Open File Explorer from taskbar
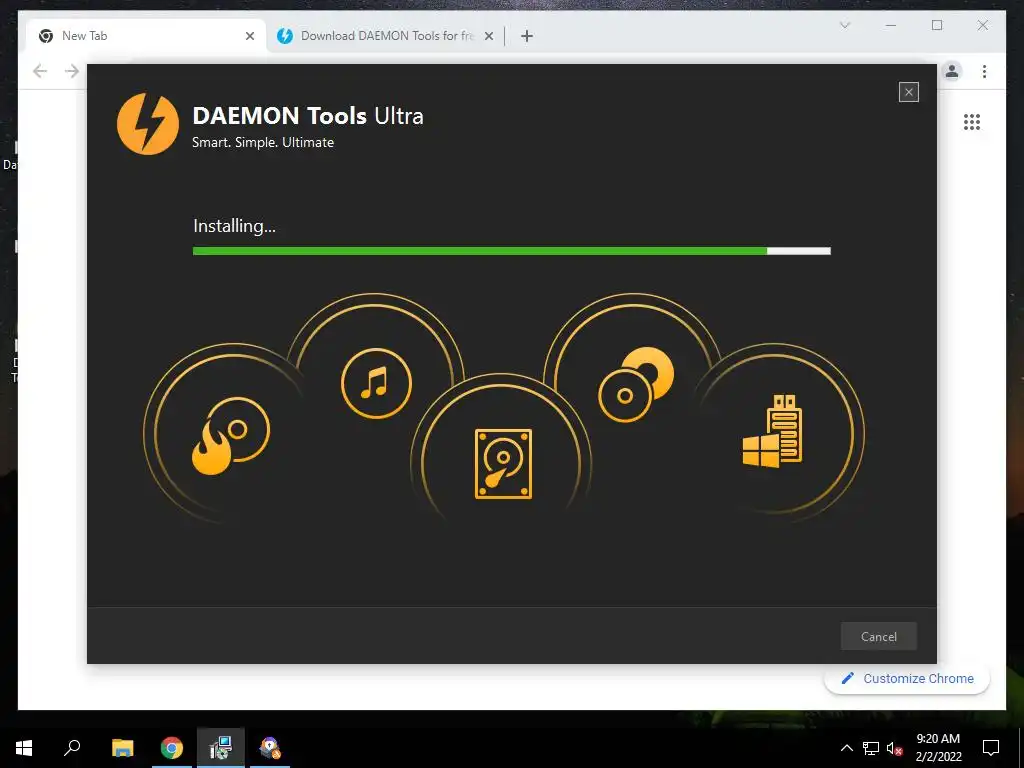Screen dimensions: 1024x768 pos(122,748)
